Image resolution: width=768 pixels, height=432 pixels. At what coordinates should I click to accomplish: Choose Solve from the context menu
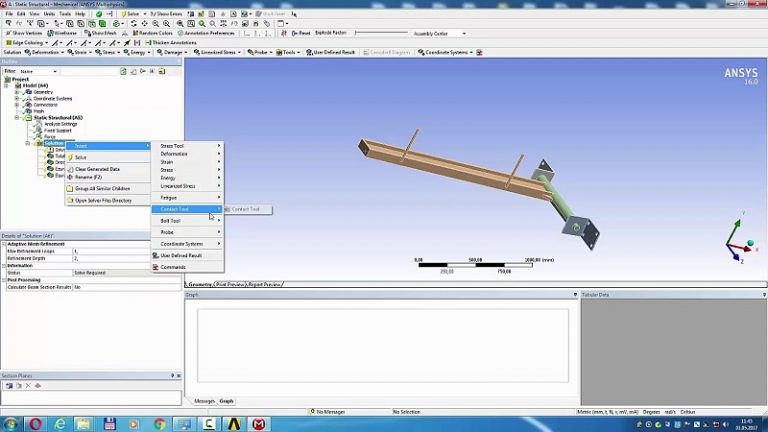click(108, 157)
